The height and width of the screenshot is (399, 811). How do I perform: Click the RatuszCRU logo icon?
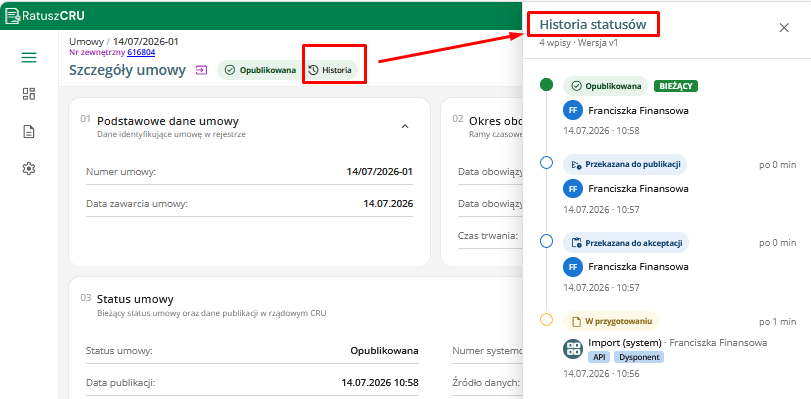coord(11,16)
